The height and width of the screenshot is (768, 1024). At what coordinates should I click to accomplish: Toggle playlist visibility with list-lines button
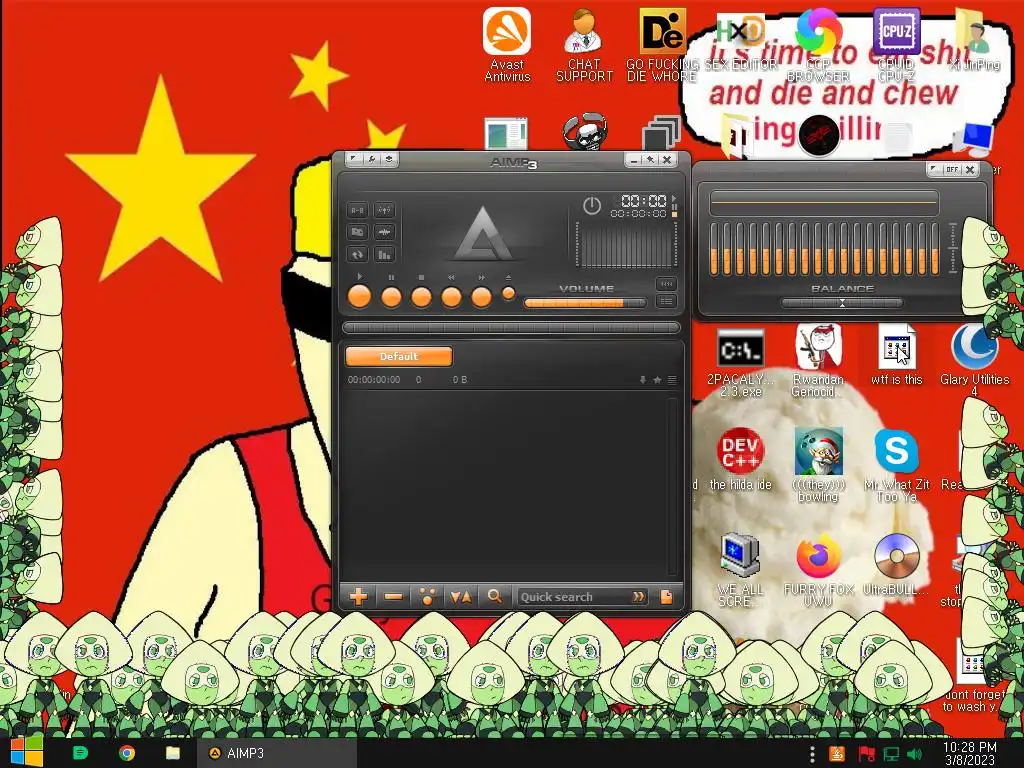[x=666, y=301]
